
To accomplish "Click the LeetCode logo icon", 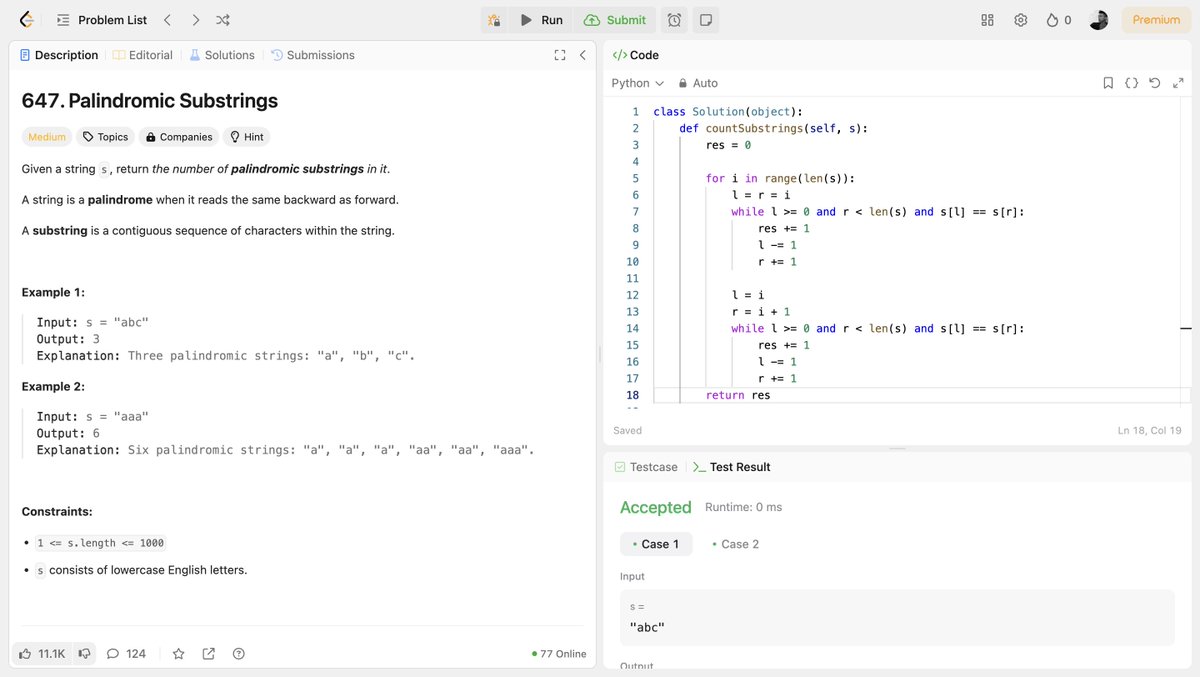I will click(x=27, y=19).
